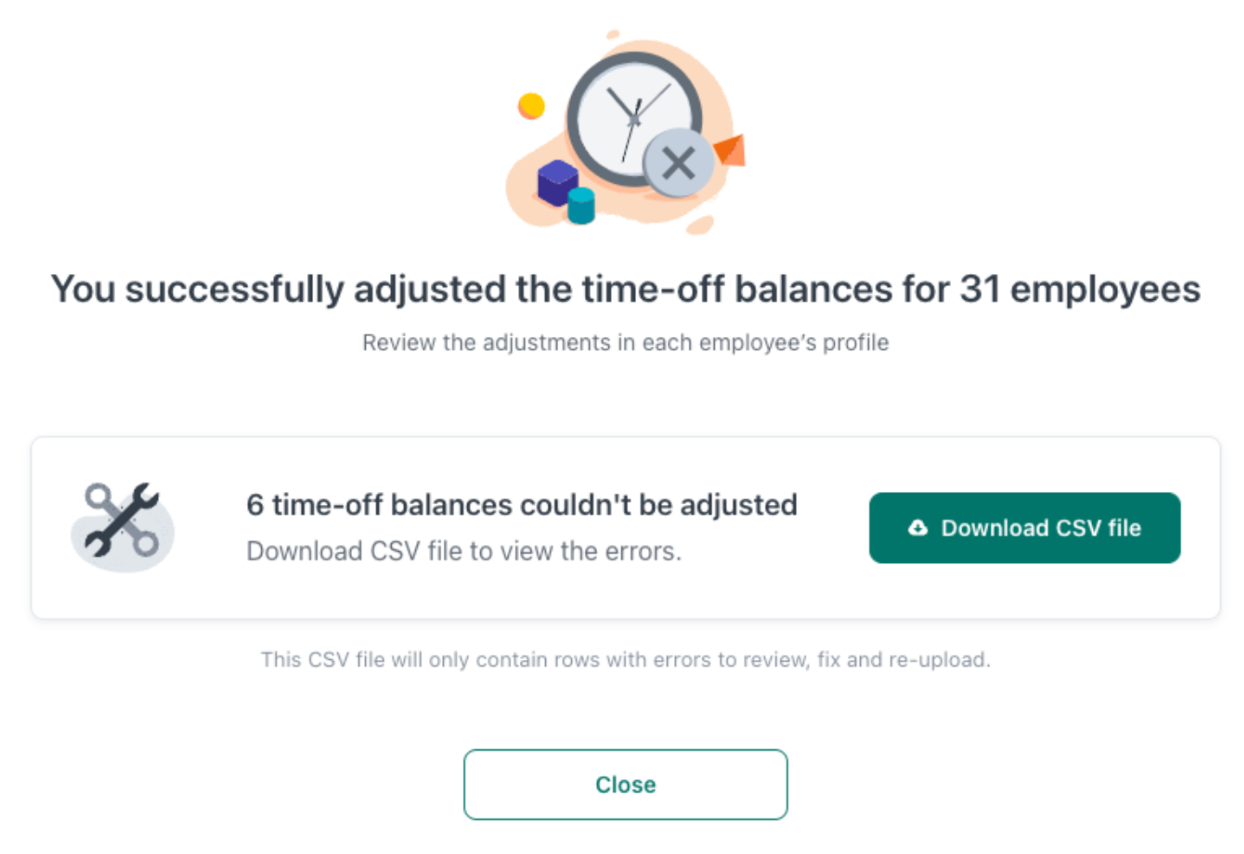
Task: Select the heading about 31 employees adjusted
Action: [x=625, y=289]
